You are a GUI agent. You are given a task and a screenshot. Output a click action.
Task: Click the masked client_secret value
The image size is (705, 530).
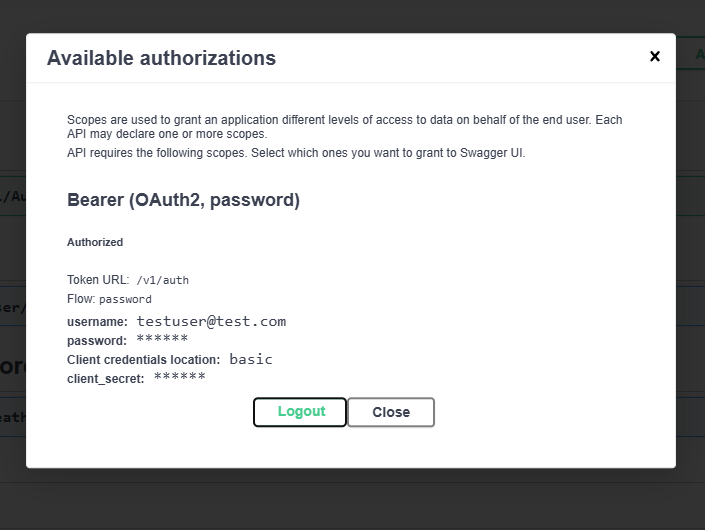(179, 377)
